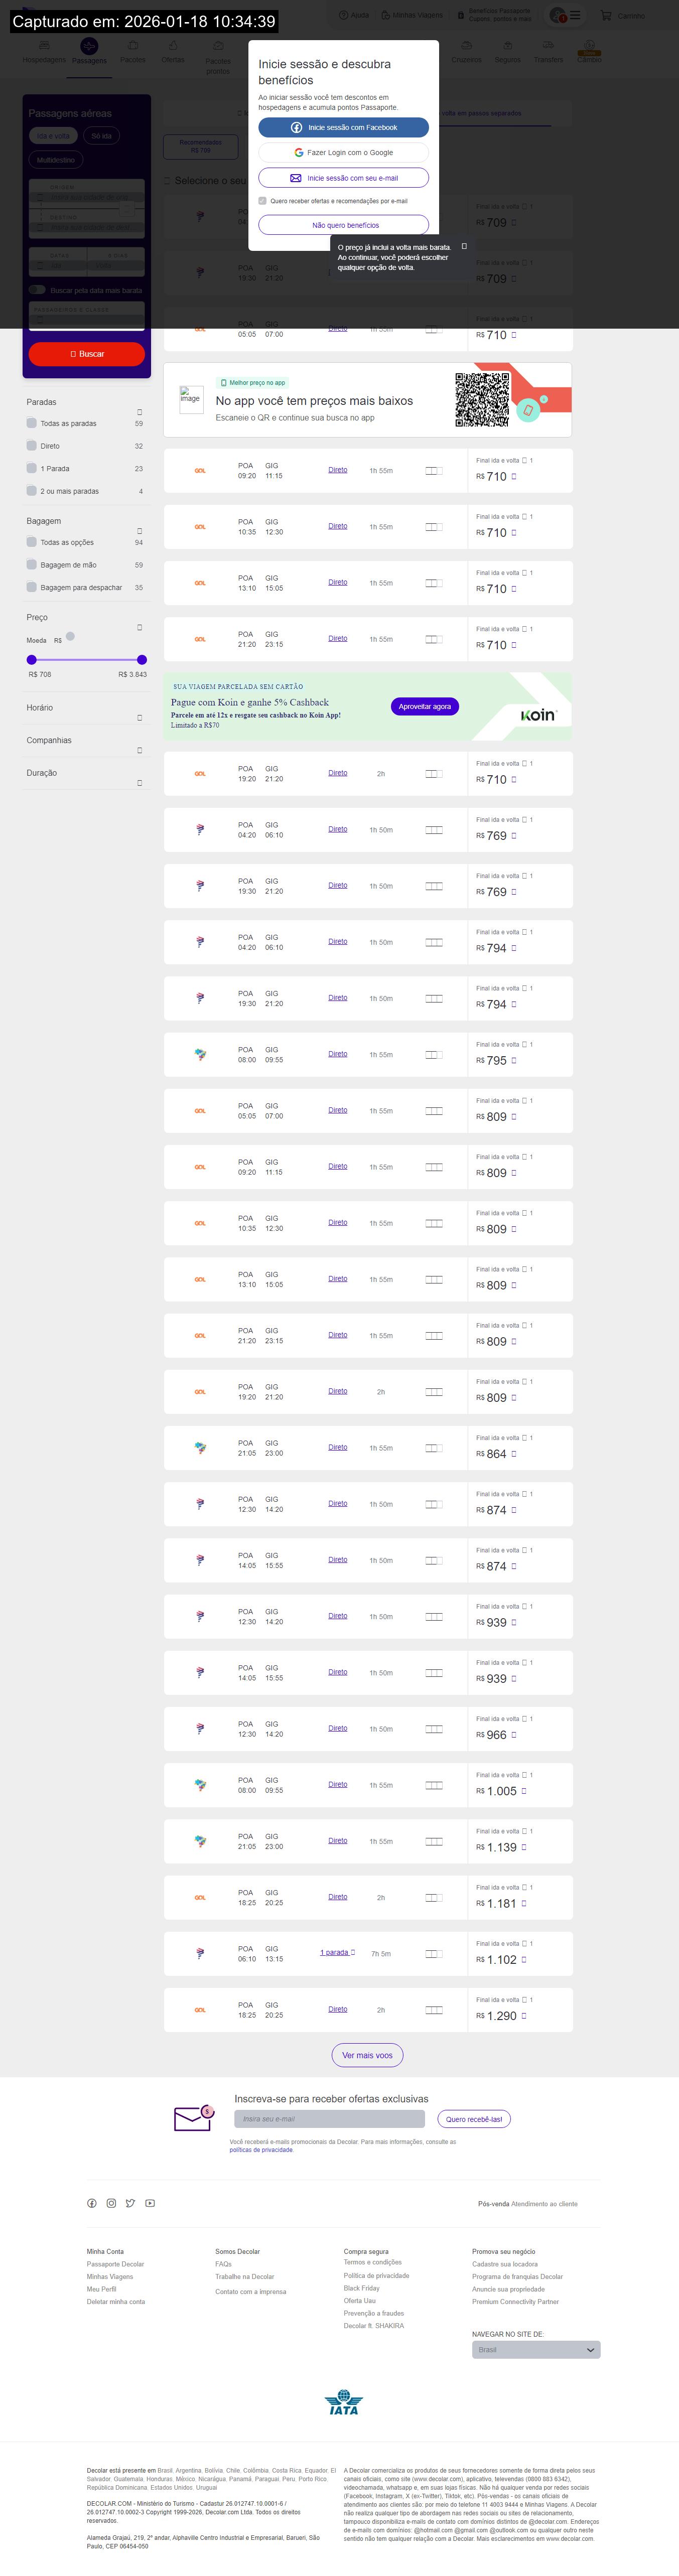Open the Instagram icon in the footer
This screenshot has width=679, height=2576.
(111, 2203)
